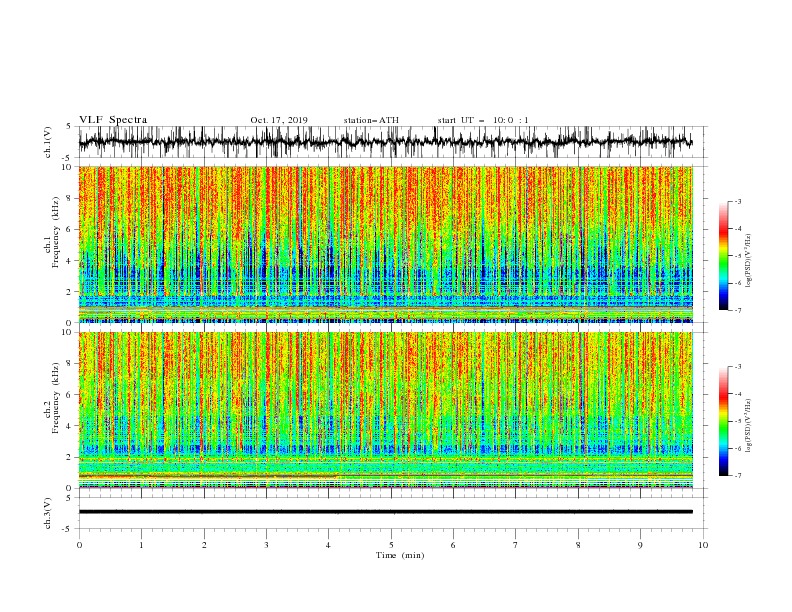Click the -7 label on ch.1 color scale
Viewport: 792px width, 612px height.
tap(738, 310)
